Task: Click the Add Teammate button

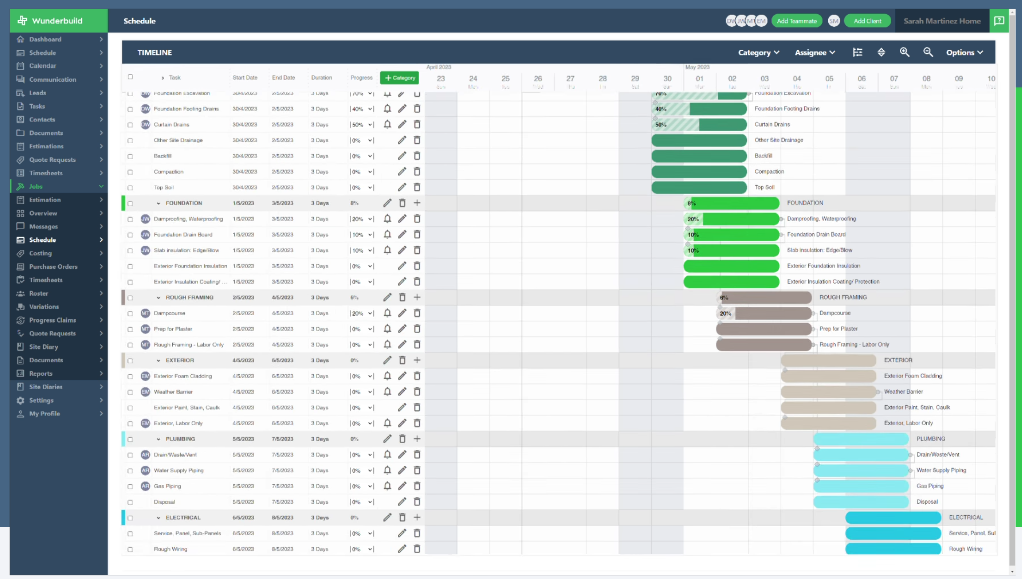Action: [796, 21]
